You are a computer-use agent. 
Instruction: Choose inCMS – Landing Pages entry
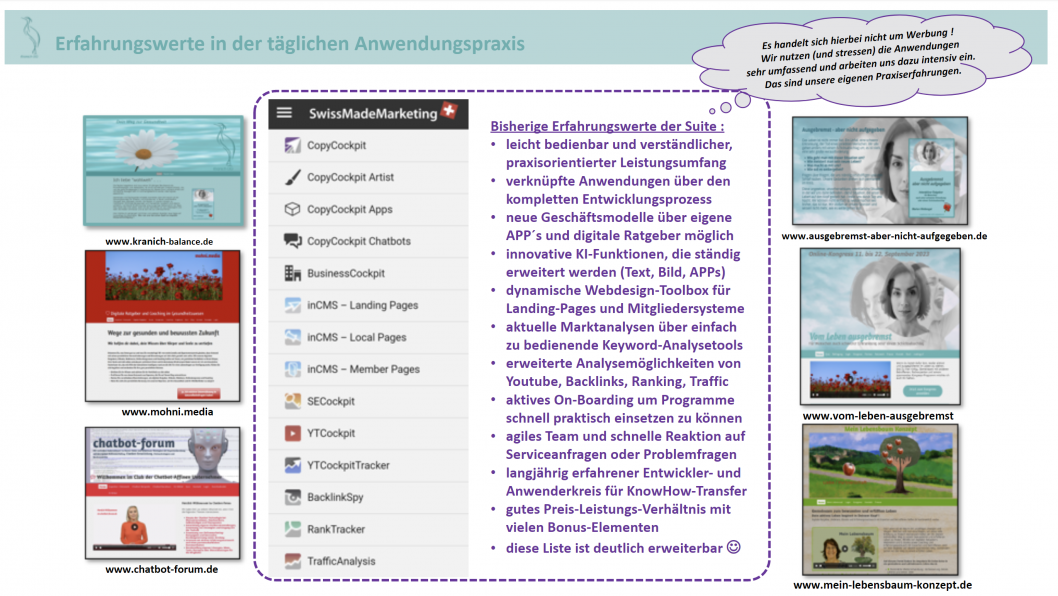pyautogui.click(x=368, y=305)
